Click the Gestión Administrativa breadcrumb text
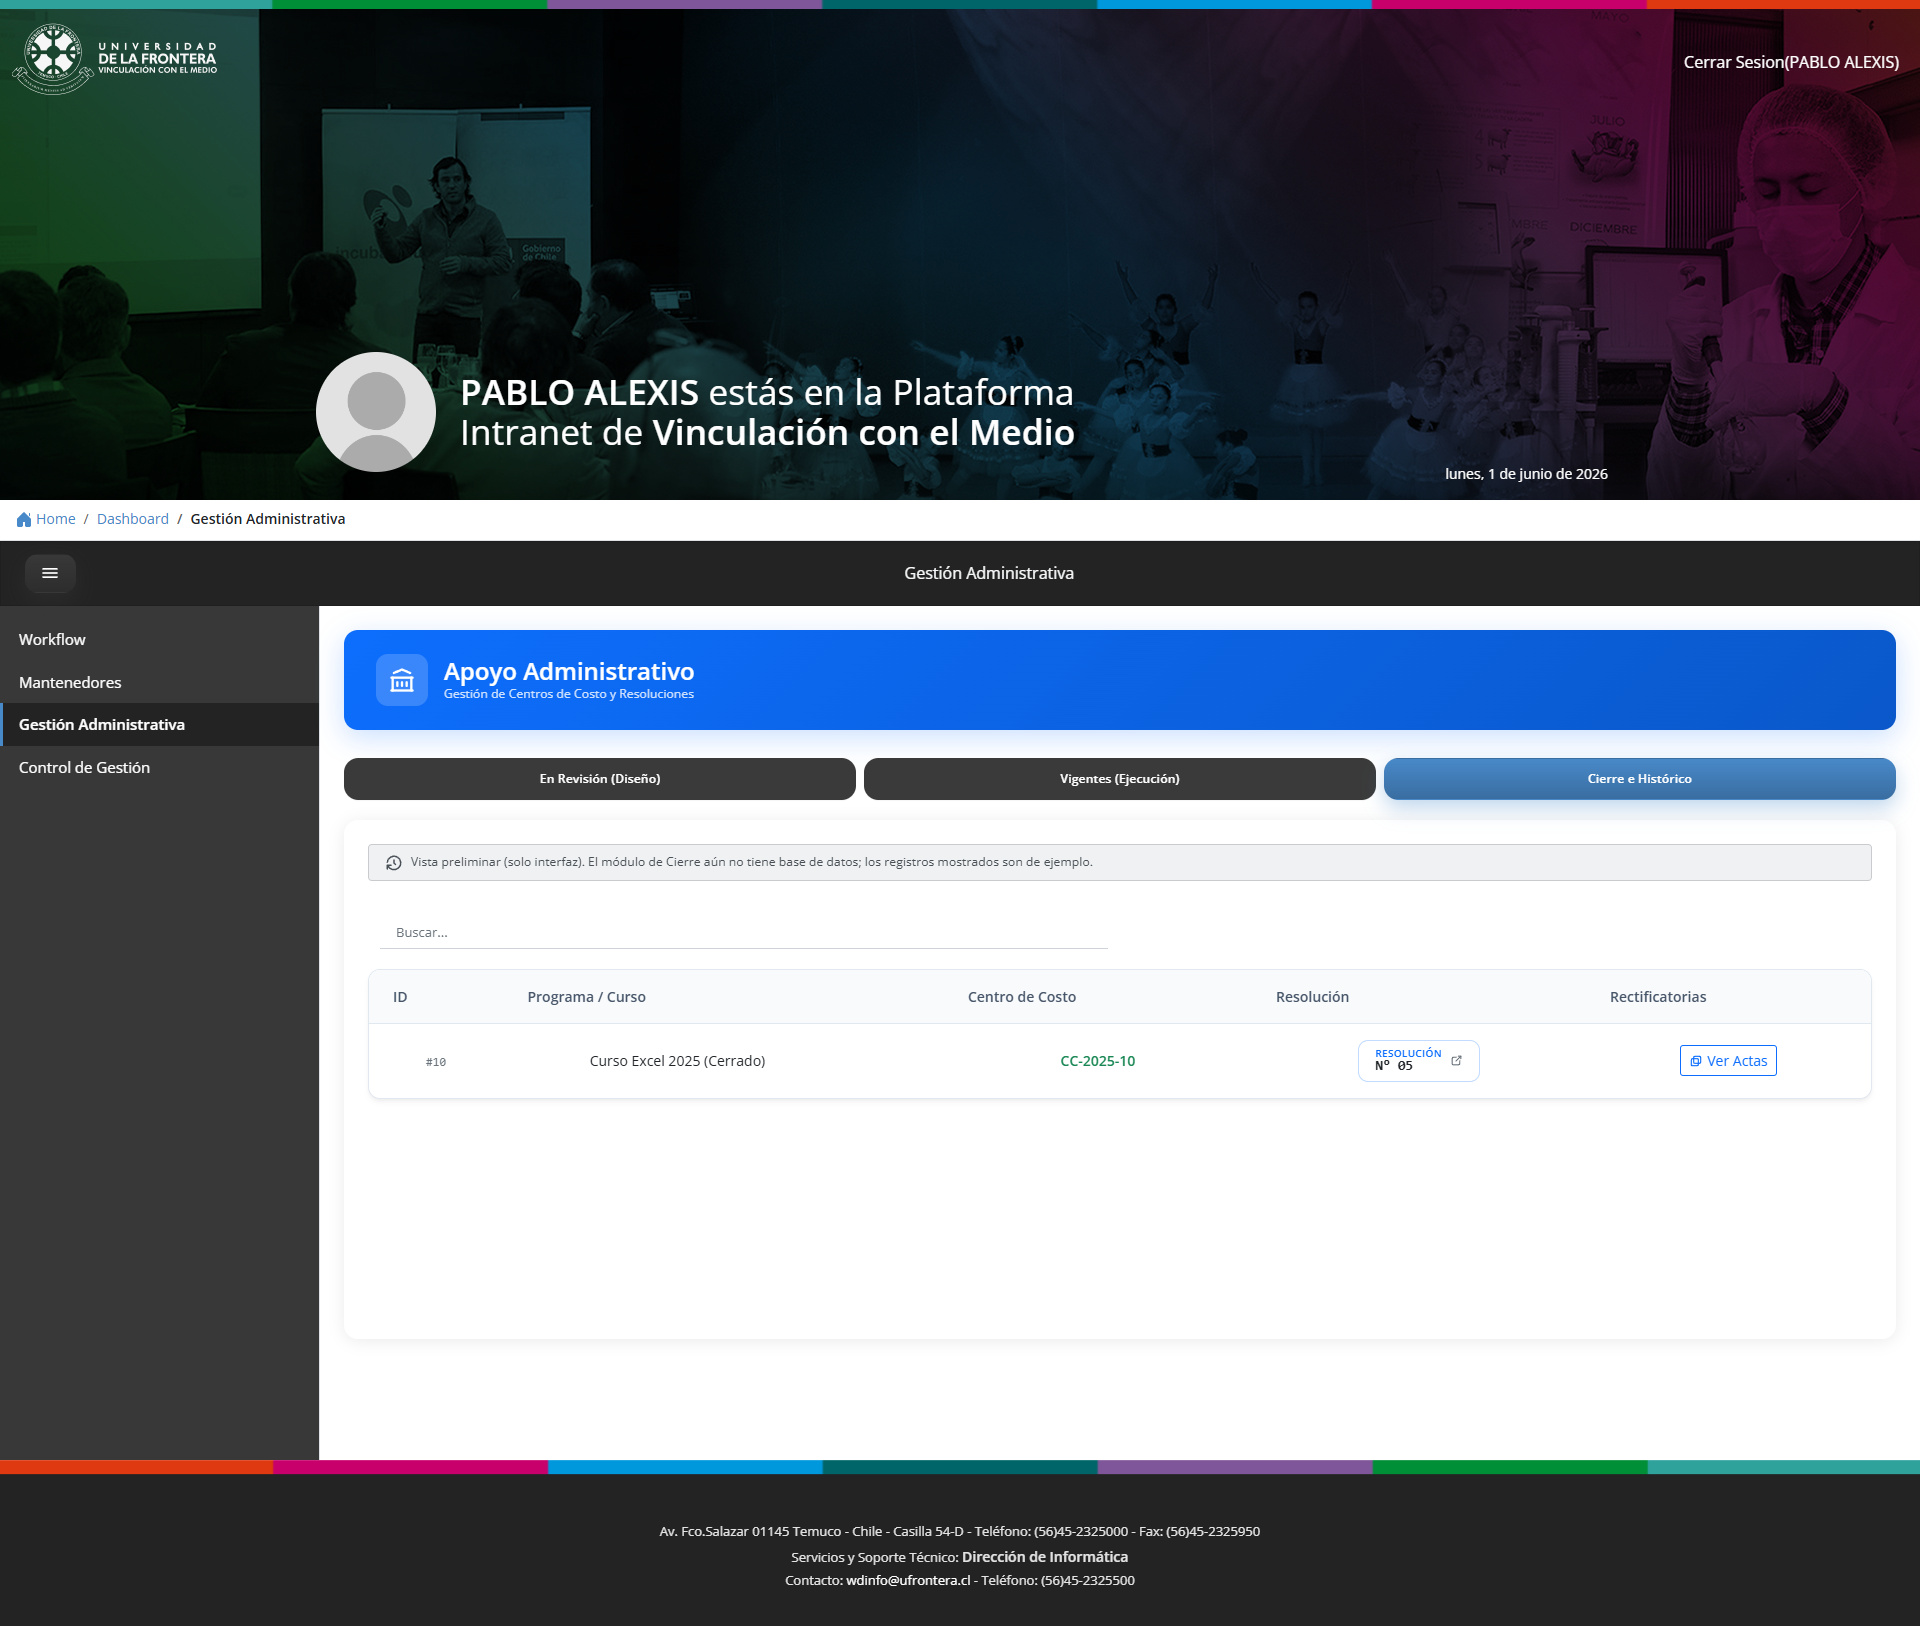The image size is (1920, 1626). (x=268, y=519)
